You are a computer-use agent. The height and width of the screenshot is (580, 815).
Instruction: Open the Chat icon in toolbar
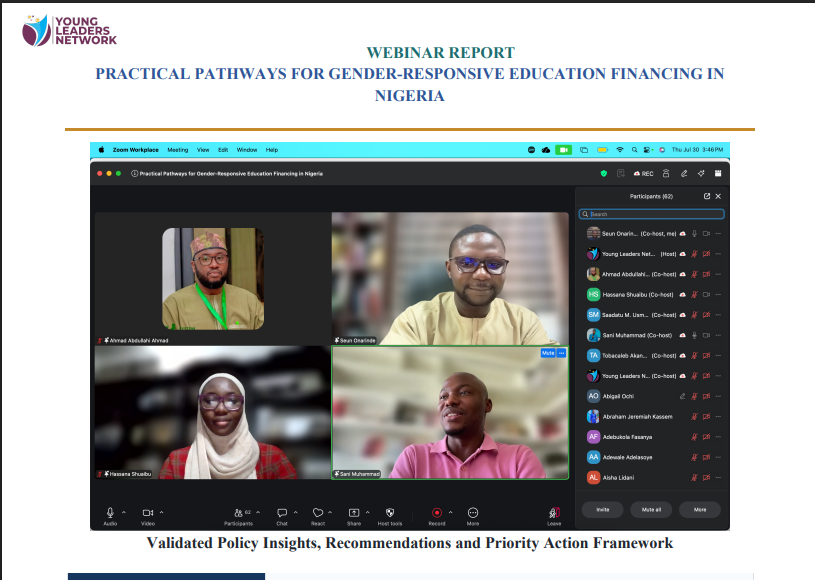pyautogui.click(x=282, y=512)
